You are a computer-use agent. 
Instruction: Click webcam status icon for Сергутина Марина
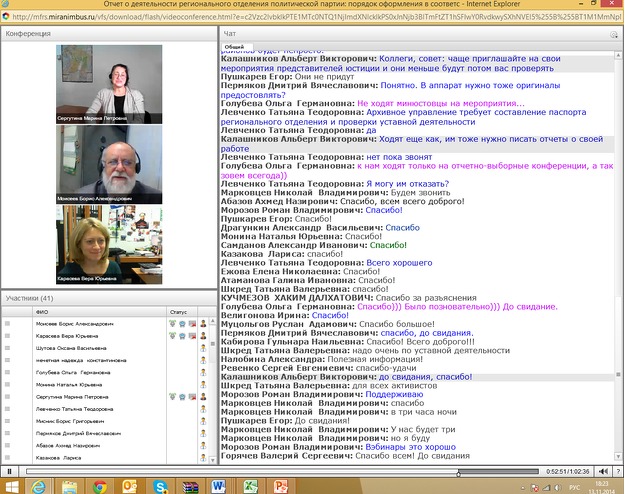click(182, 397)
